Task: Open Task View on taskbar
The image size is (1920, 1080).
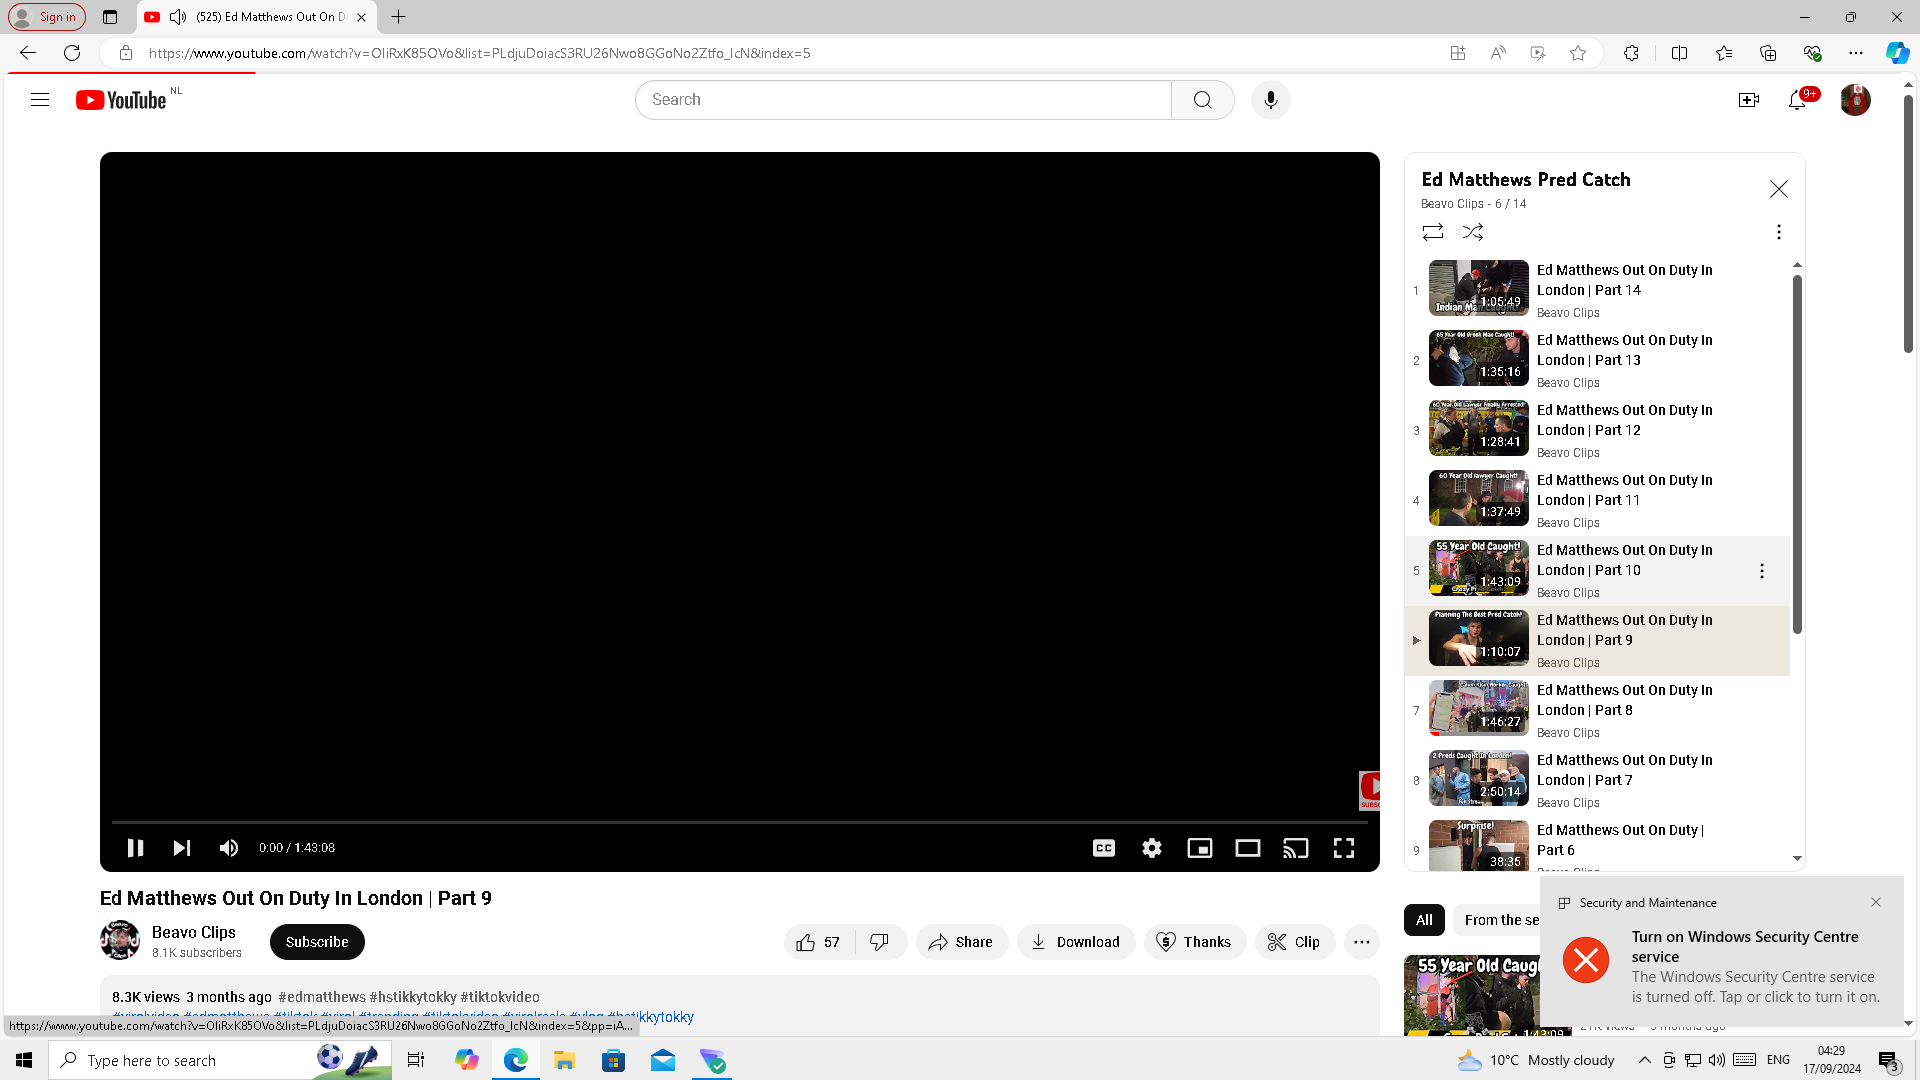Action: pos(416,1060)
